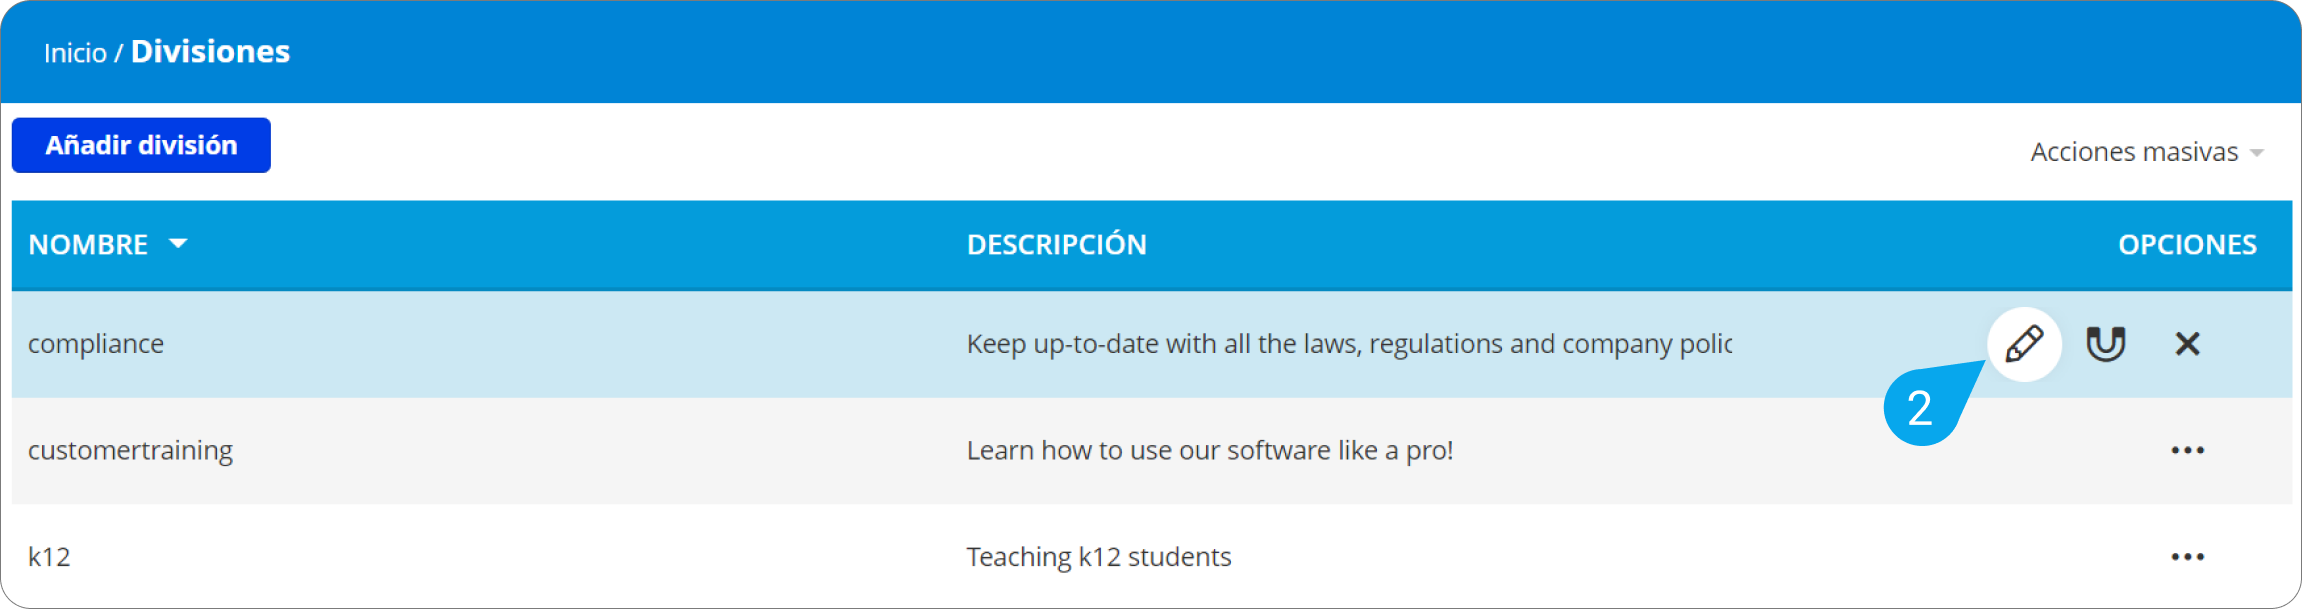Screen dimensions: 2302x609
Task: Sort by the NOMBRE column header
Action: pos(88,244)
